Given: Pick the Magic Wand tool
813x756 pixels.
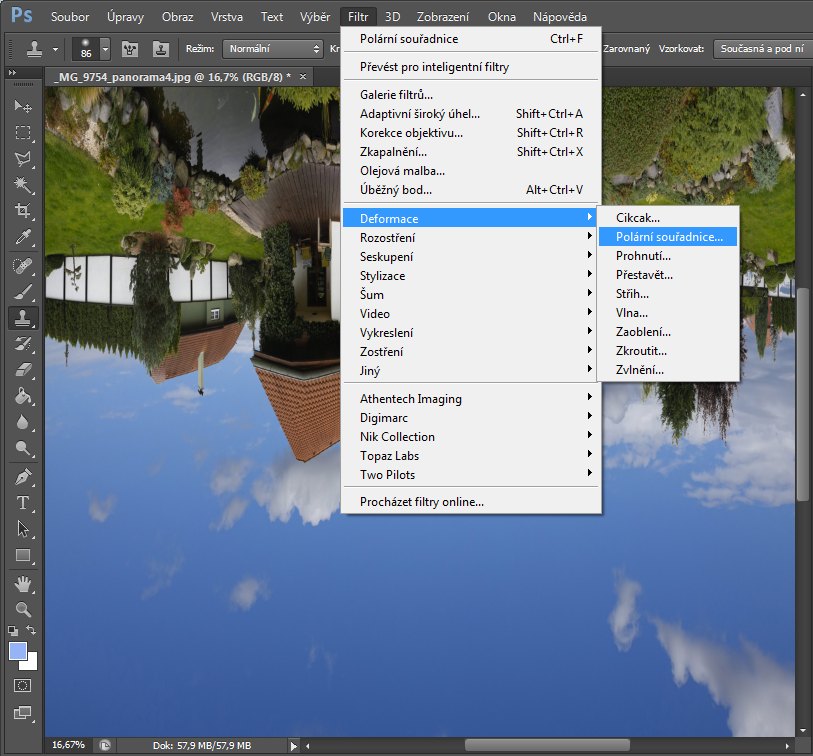Looking at the screenshot, I should pyautogui.click(x=22, y=185).
